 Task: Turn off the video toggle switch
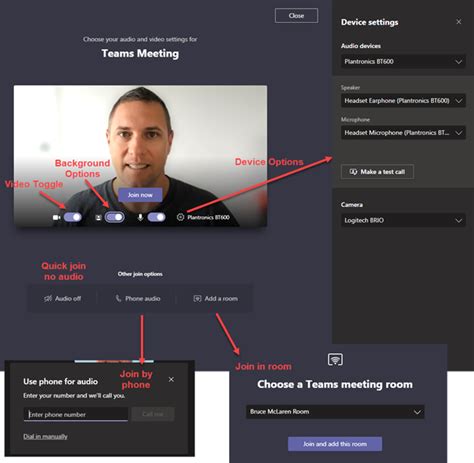click(73, 217)
